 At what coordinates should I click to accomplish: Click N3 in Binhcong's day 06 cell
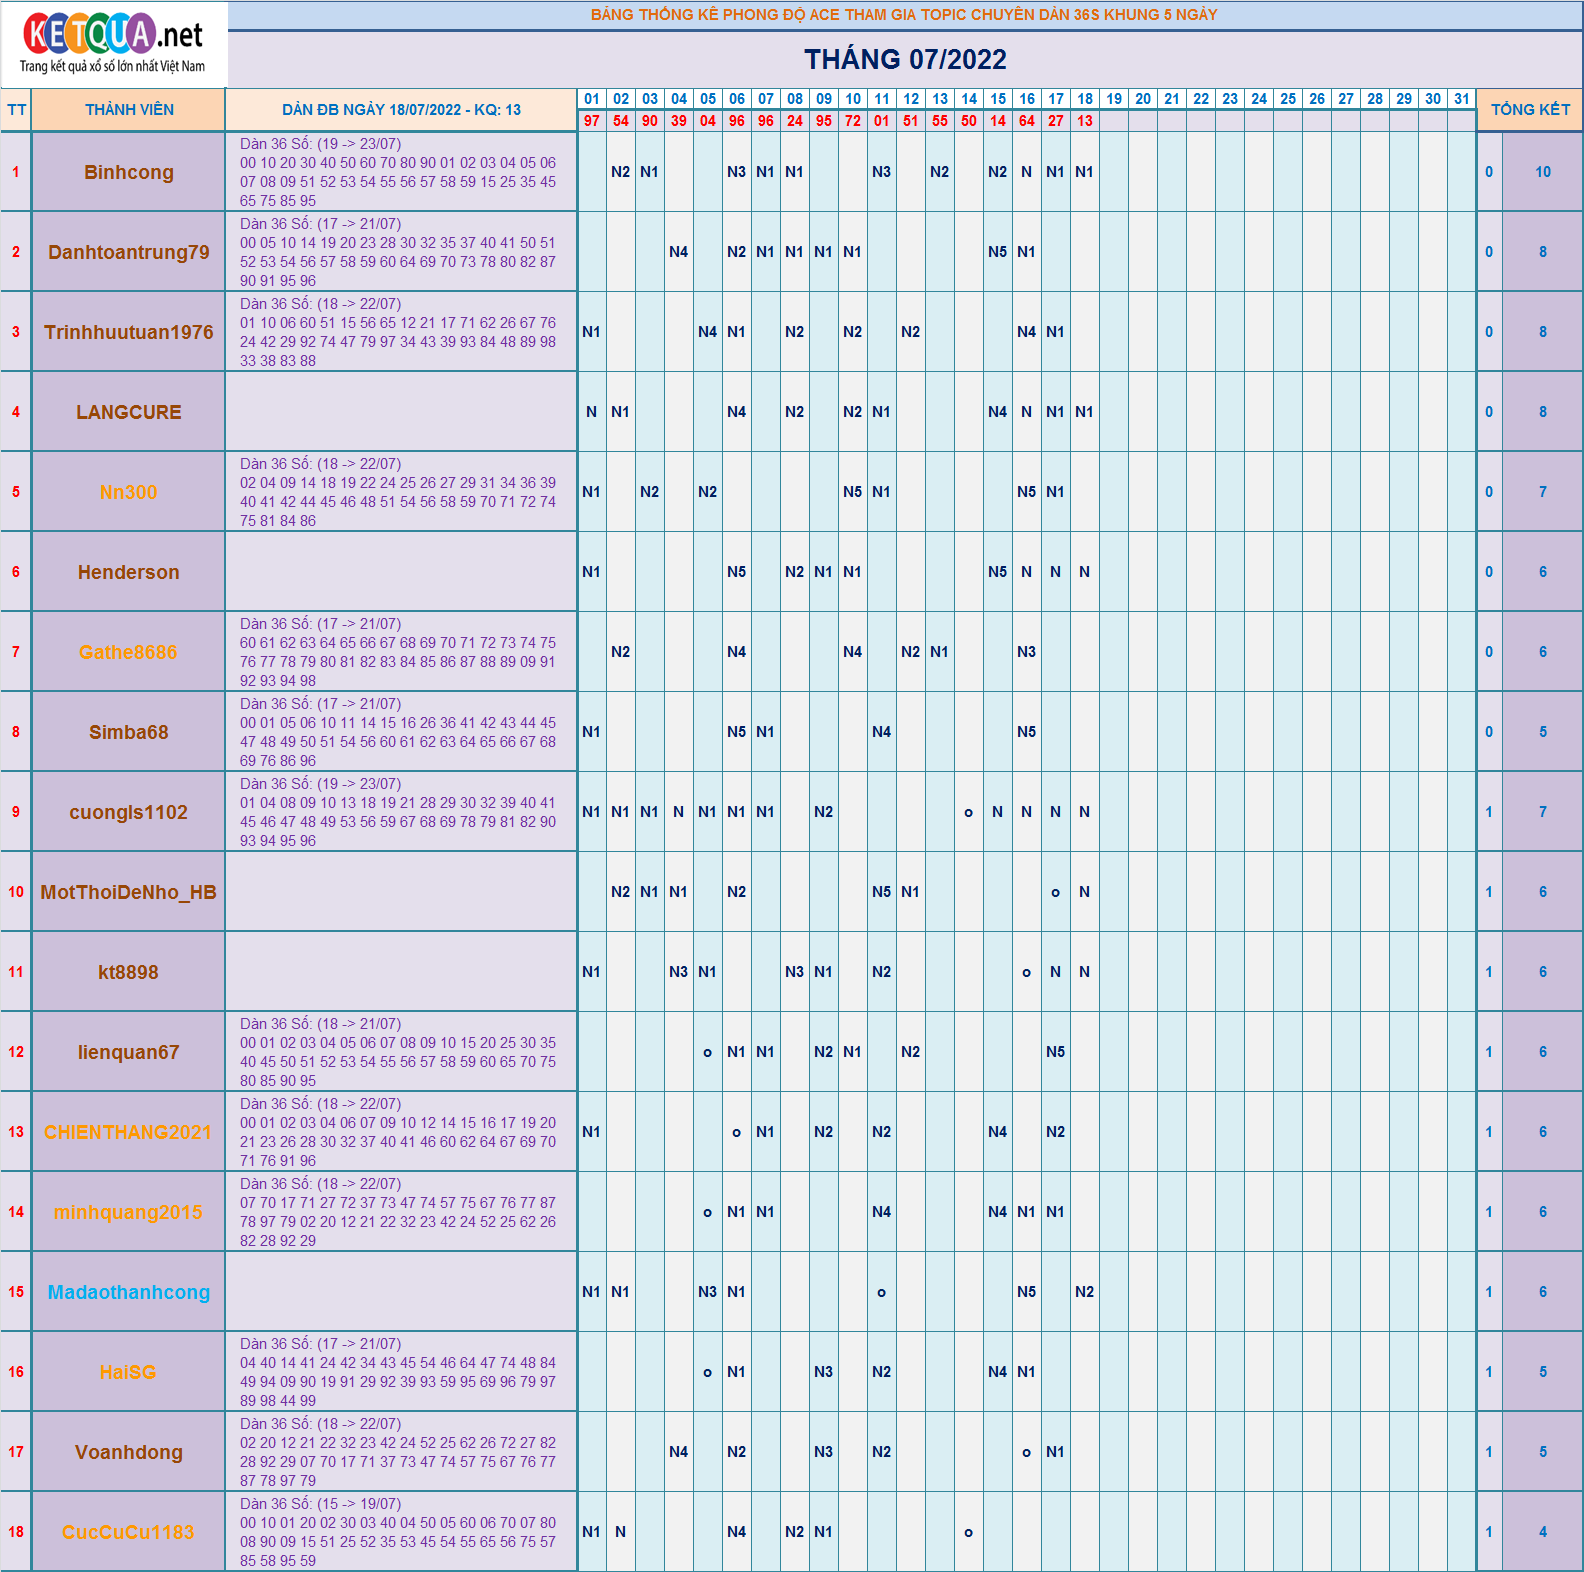[737, 172]
